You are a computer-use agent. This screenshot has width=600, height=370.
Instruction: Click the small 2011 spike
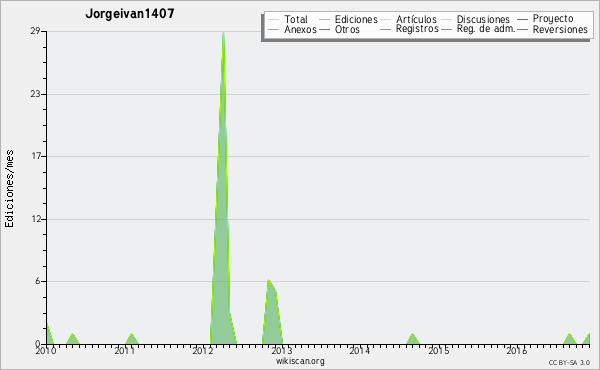pyautogui.click(x=132, y=339)
